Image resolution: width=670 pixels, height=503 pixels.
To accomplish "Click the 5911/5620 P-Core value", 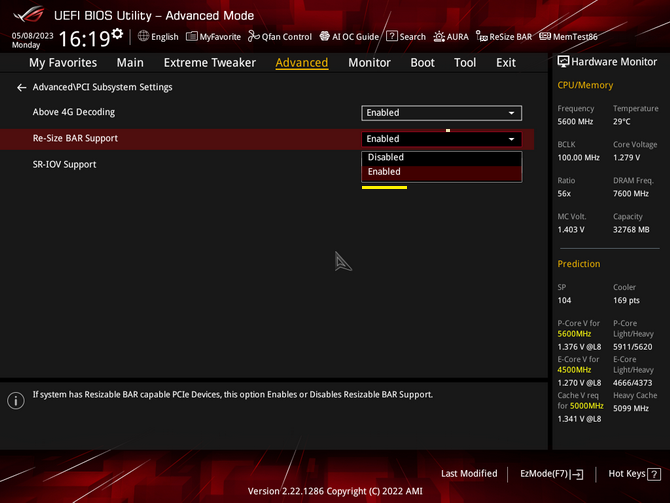I will pyautogui.click(x=633, y=347).
